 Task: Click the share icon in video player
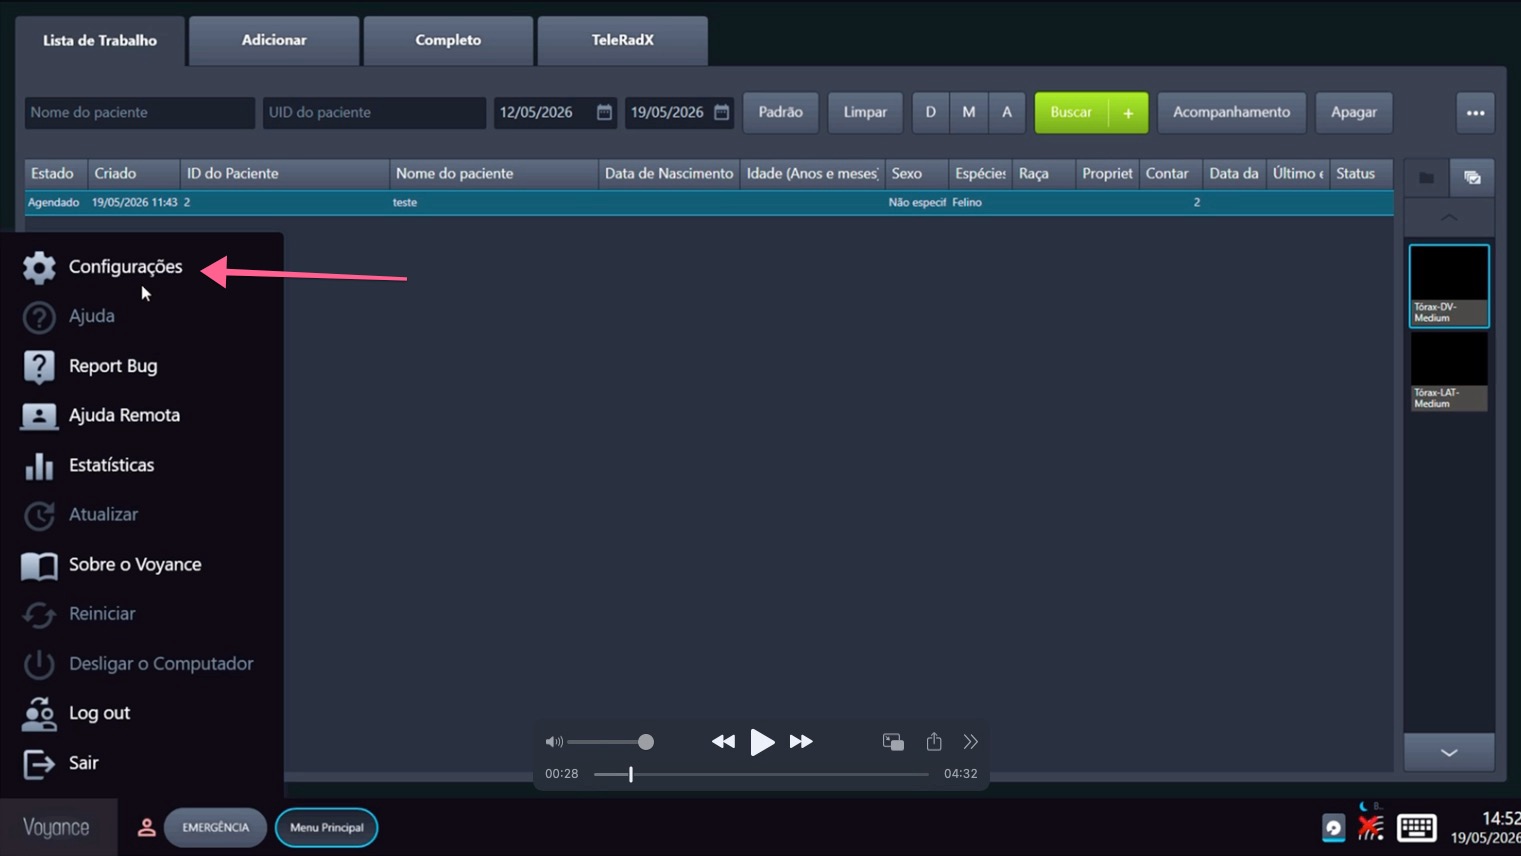(934, 741)
